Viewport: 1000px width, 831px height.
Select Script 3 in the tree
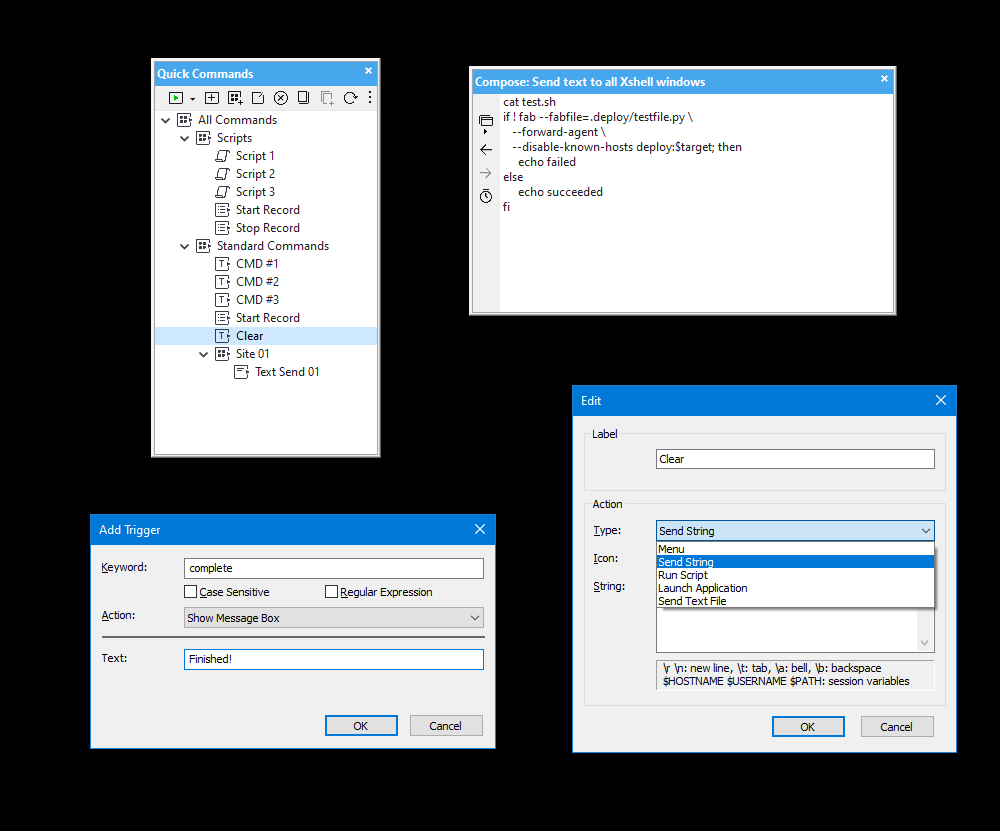pos(255,191)
